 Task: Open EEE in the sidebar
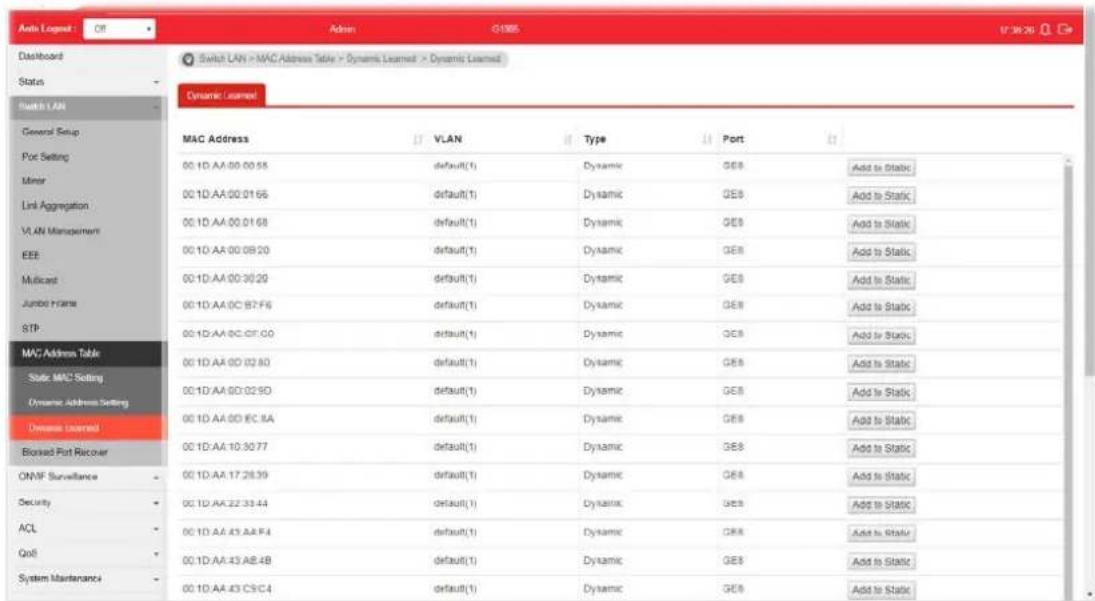click(30, 255)
